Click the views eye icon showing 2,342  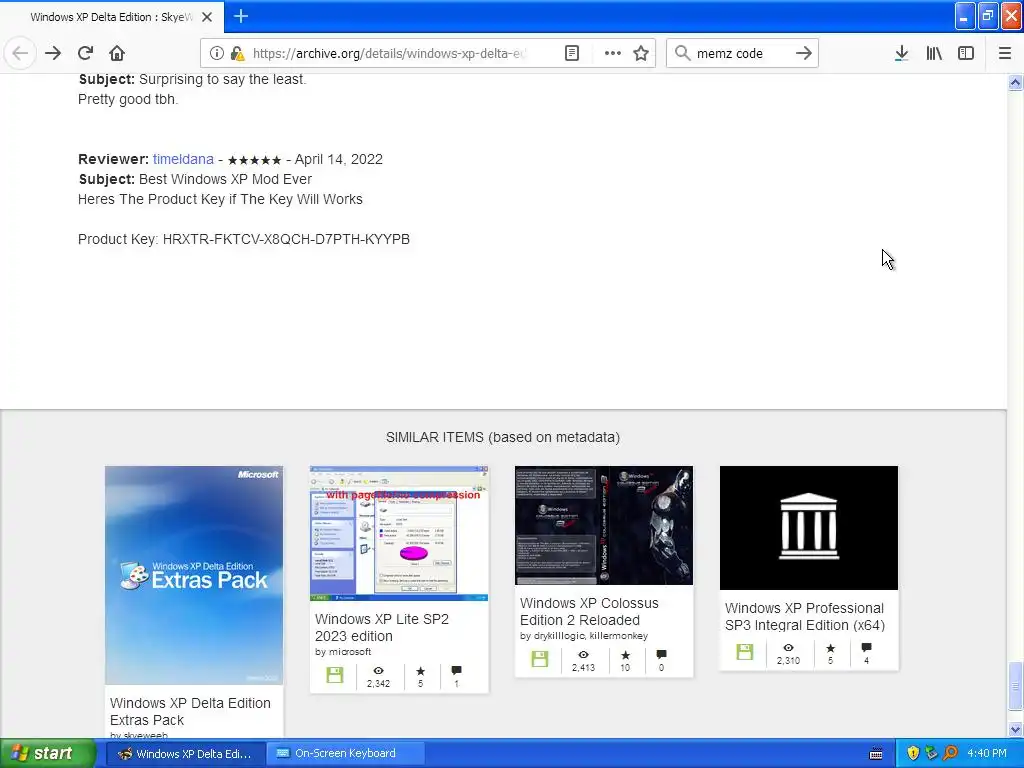(x=378, y=671)
